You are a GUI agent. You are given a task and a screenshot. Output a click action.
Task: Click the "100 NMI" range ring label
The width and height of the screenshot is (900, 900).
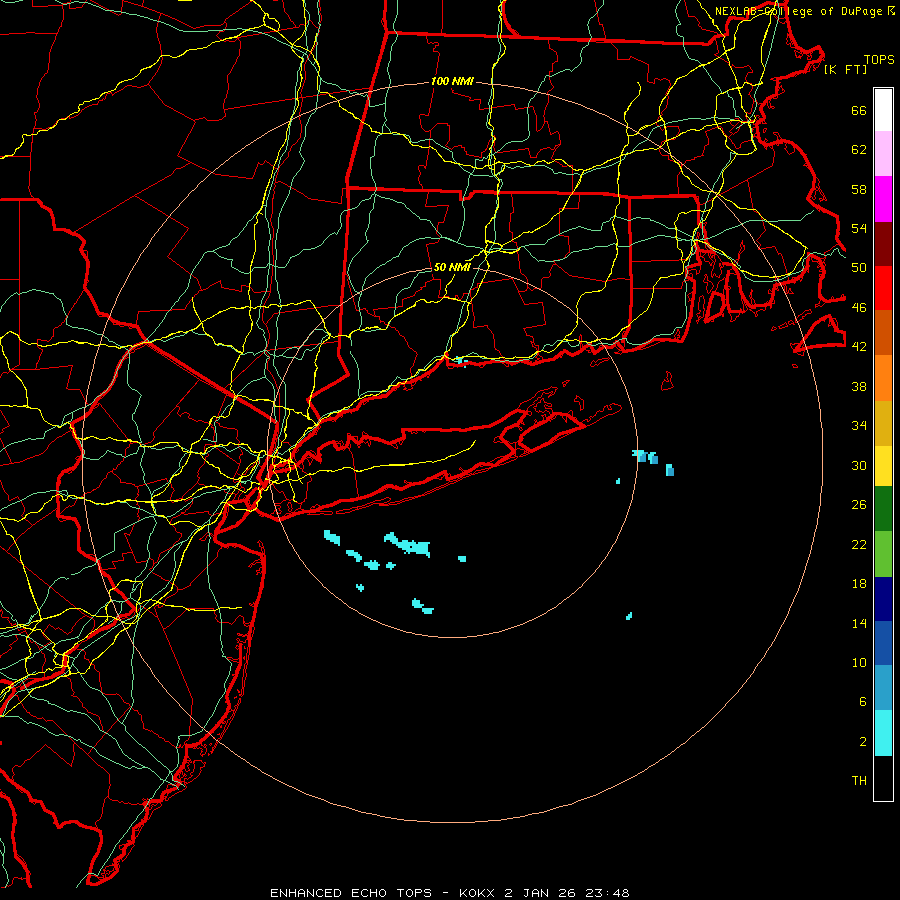click(452, 81)
